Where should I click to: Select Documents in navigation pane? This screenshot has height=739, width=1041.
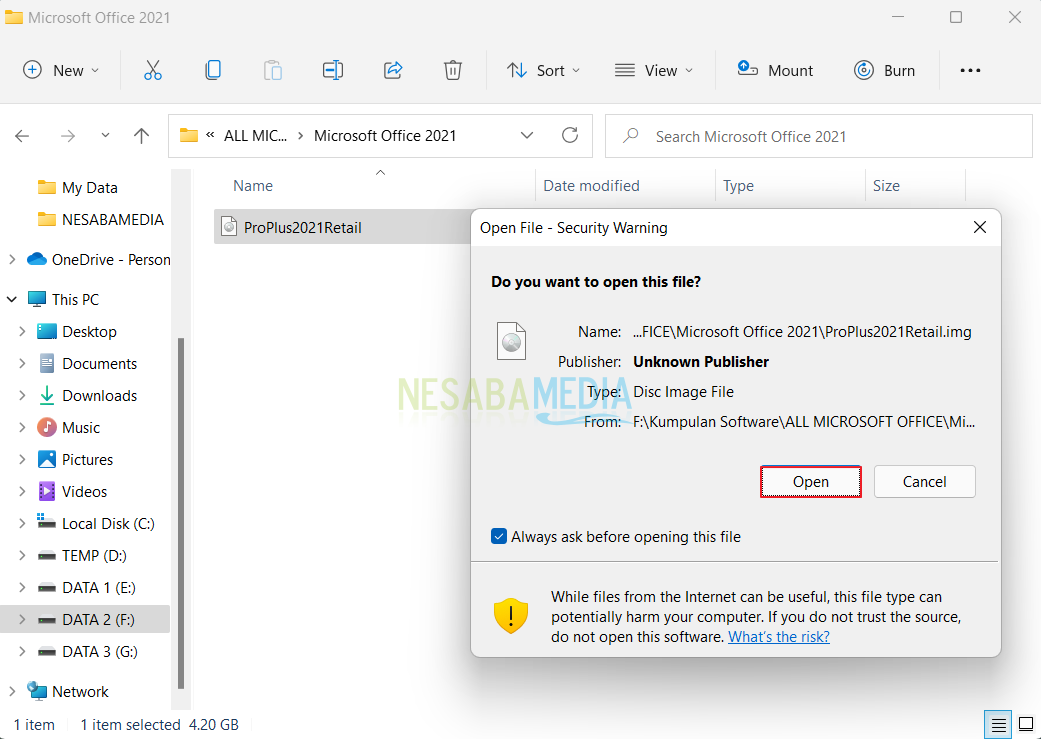[x=88, y=363]
